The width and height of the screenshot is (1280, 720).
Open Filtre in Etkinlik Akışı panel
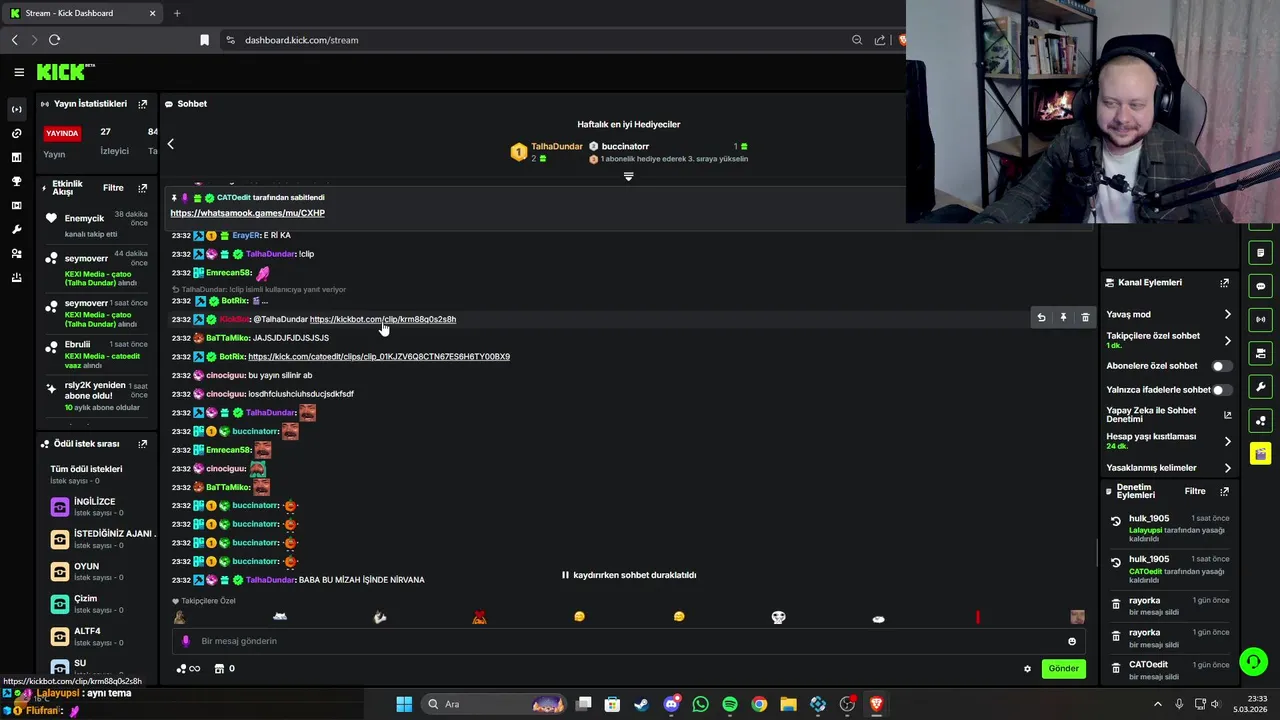point(113,188)
